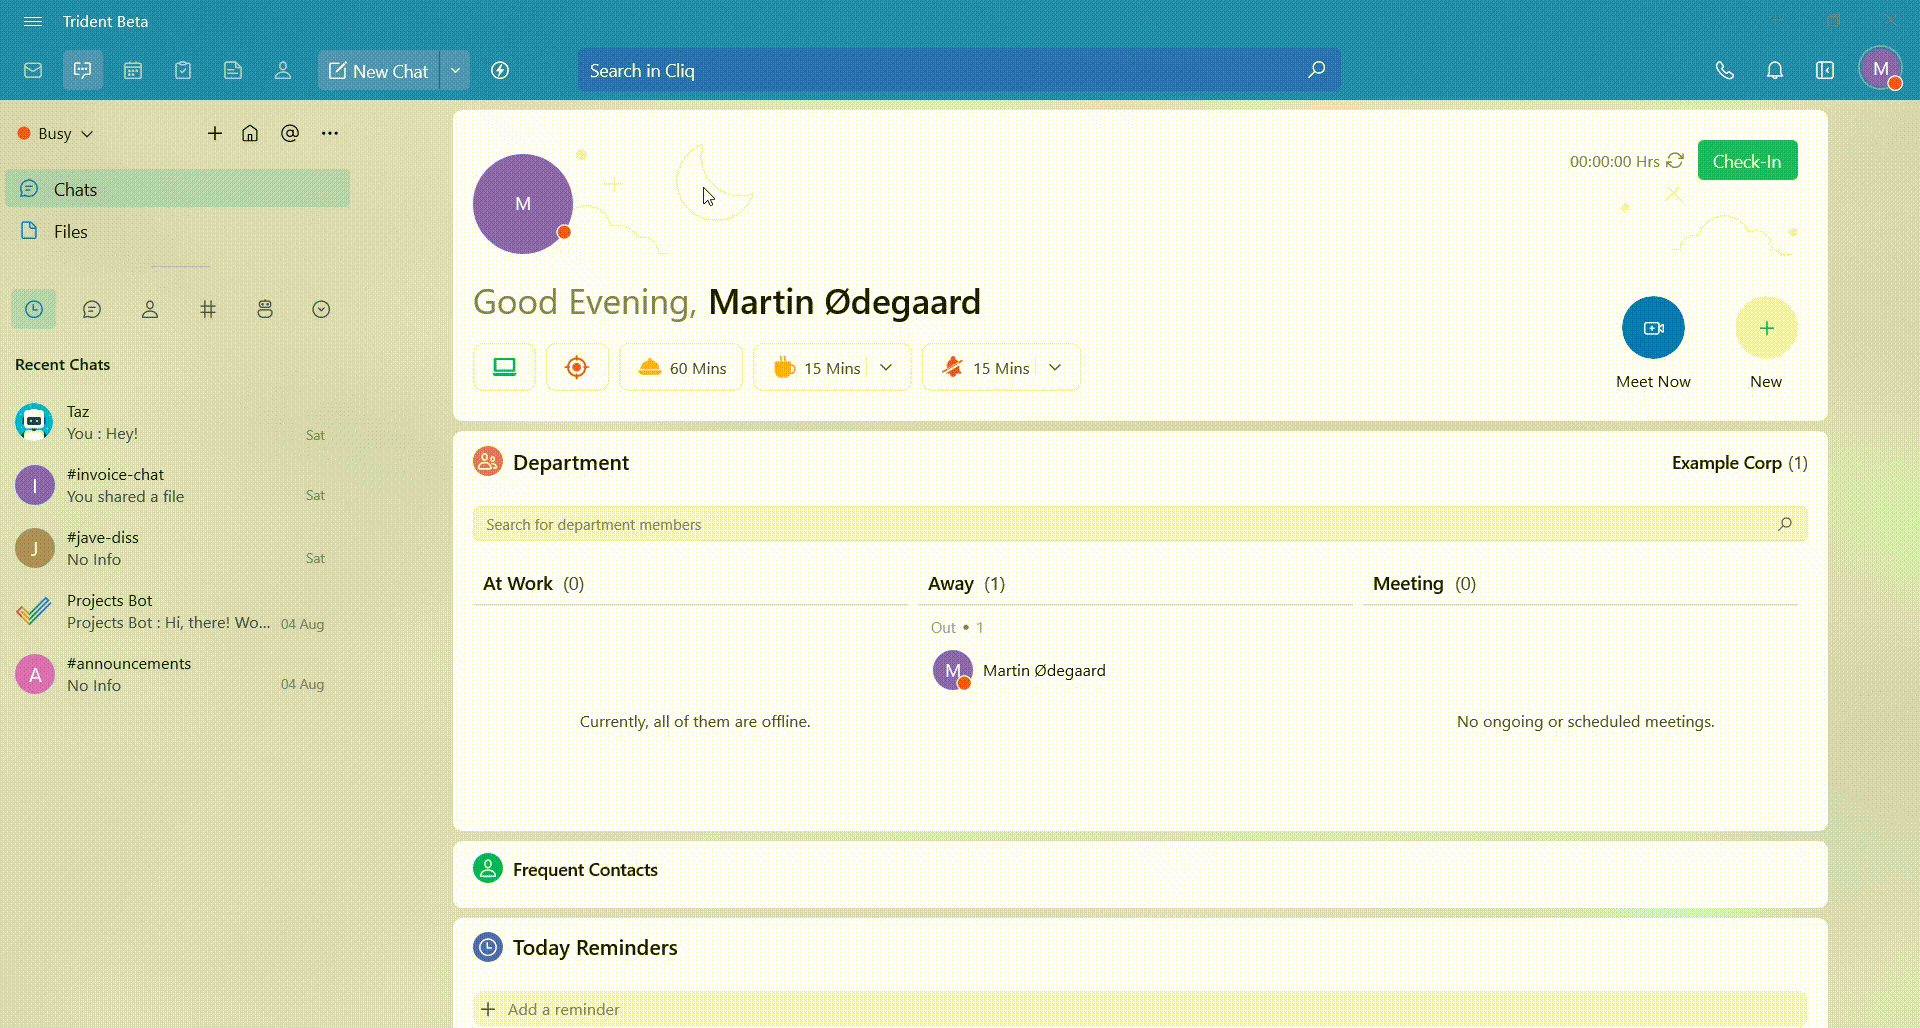Viewport: 1920px width, 1028px height.
Task: Switch to the channels hashtag tab
Action: pos(208,310)
